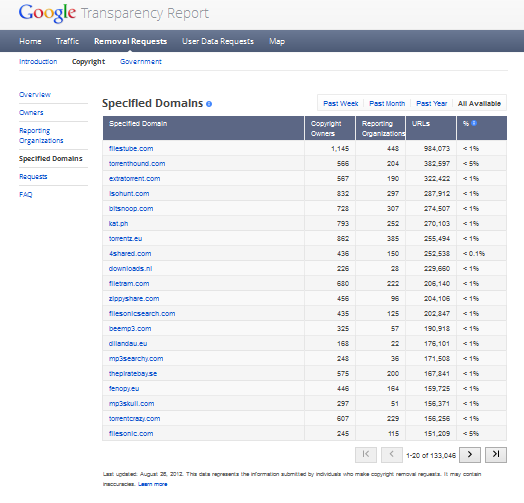Click the Google logo

click(47, 13)
